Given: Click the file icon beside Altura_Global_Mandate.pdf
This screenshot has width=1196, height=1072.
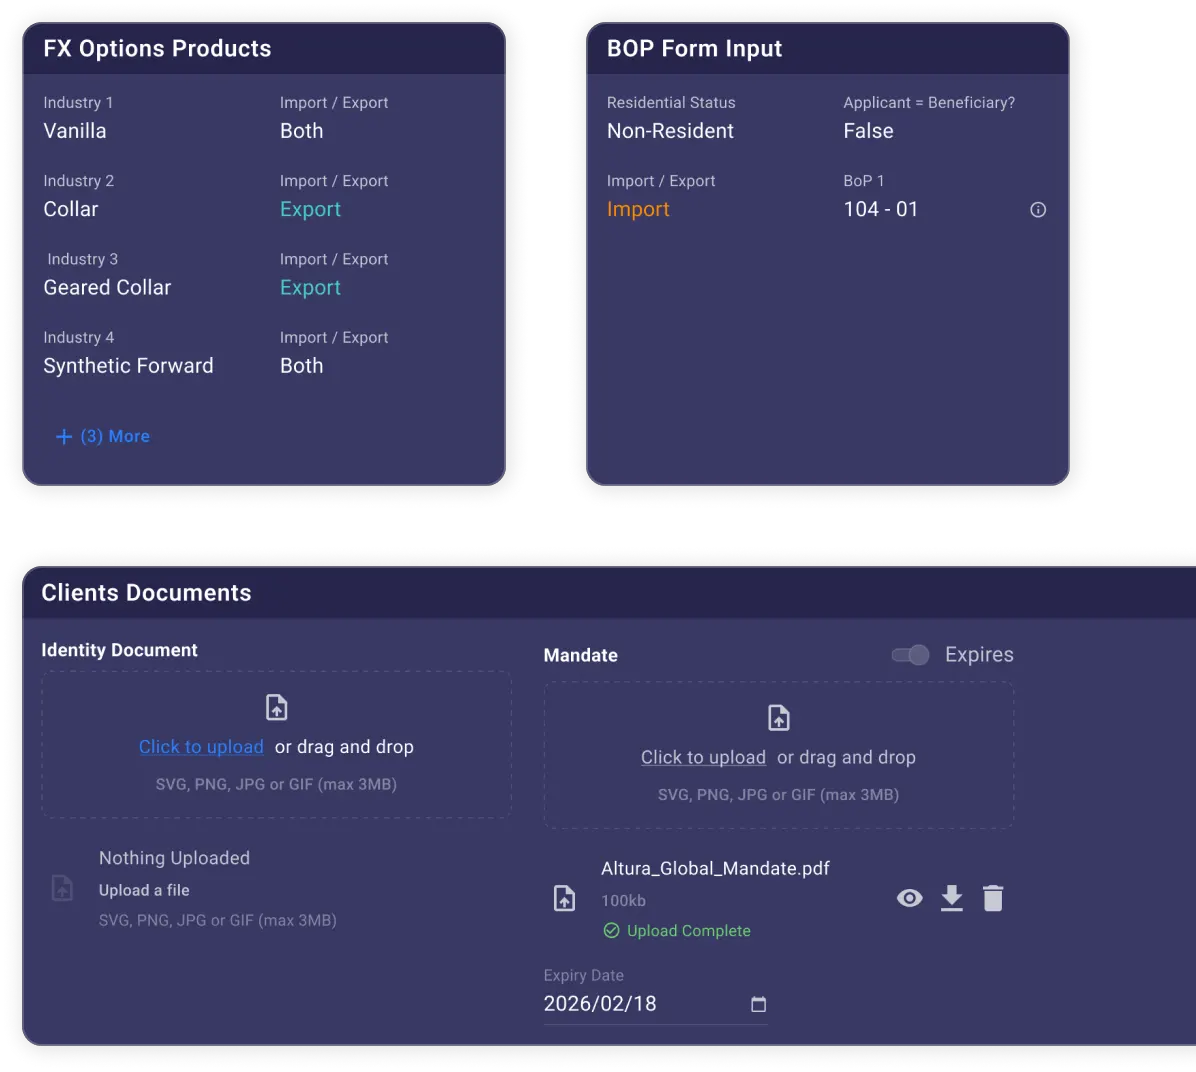Looking at the screenshot, I should pos(564,898).
